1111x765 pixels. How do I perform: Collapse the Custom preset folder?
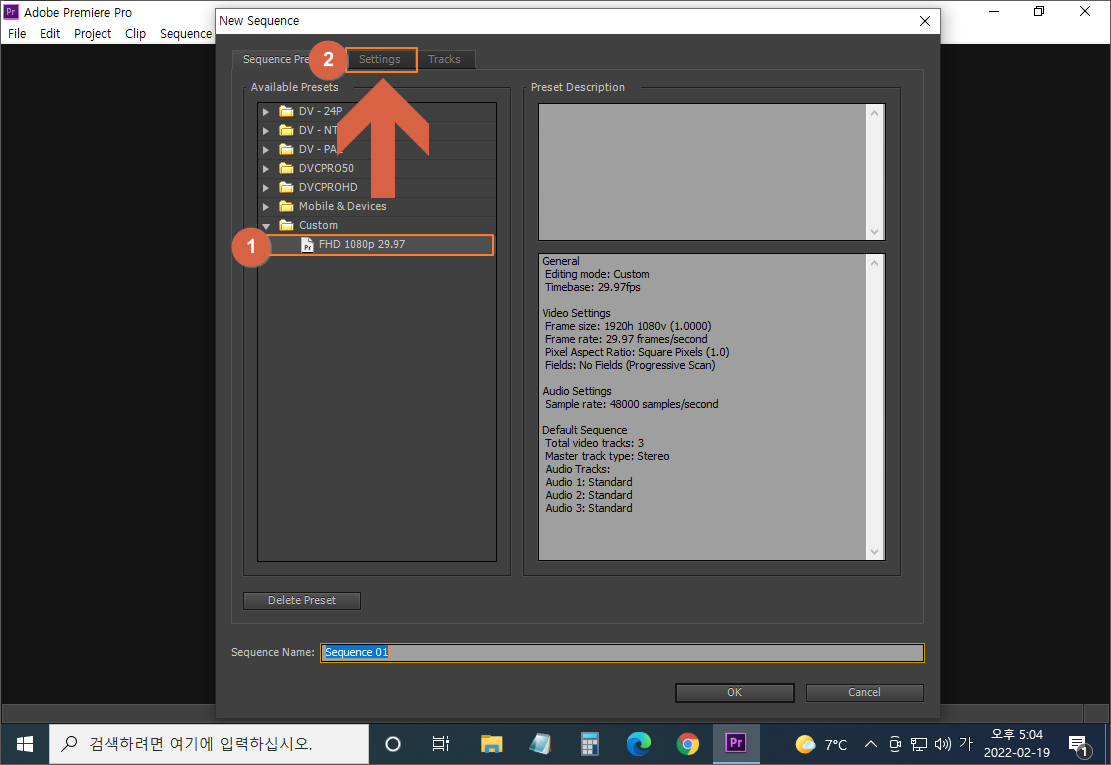click(x=266, y=226)
